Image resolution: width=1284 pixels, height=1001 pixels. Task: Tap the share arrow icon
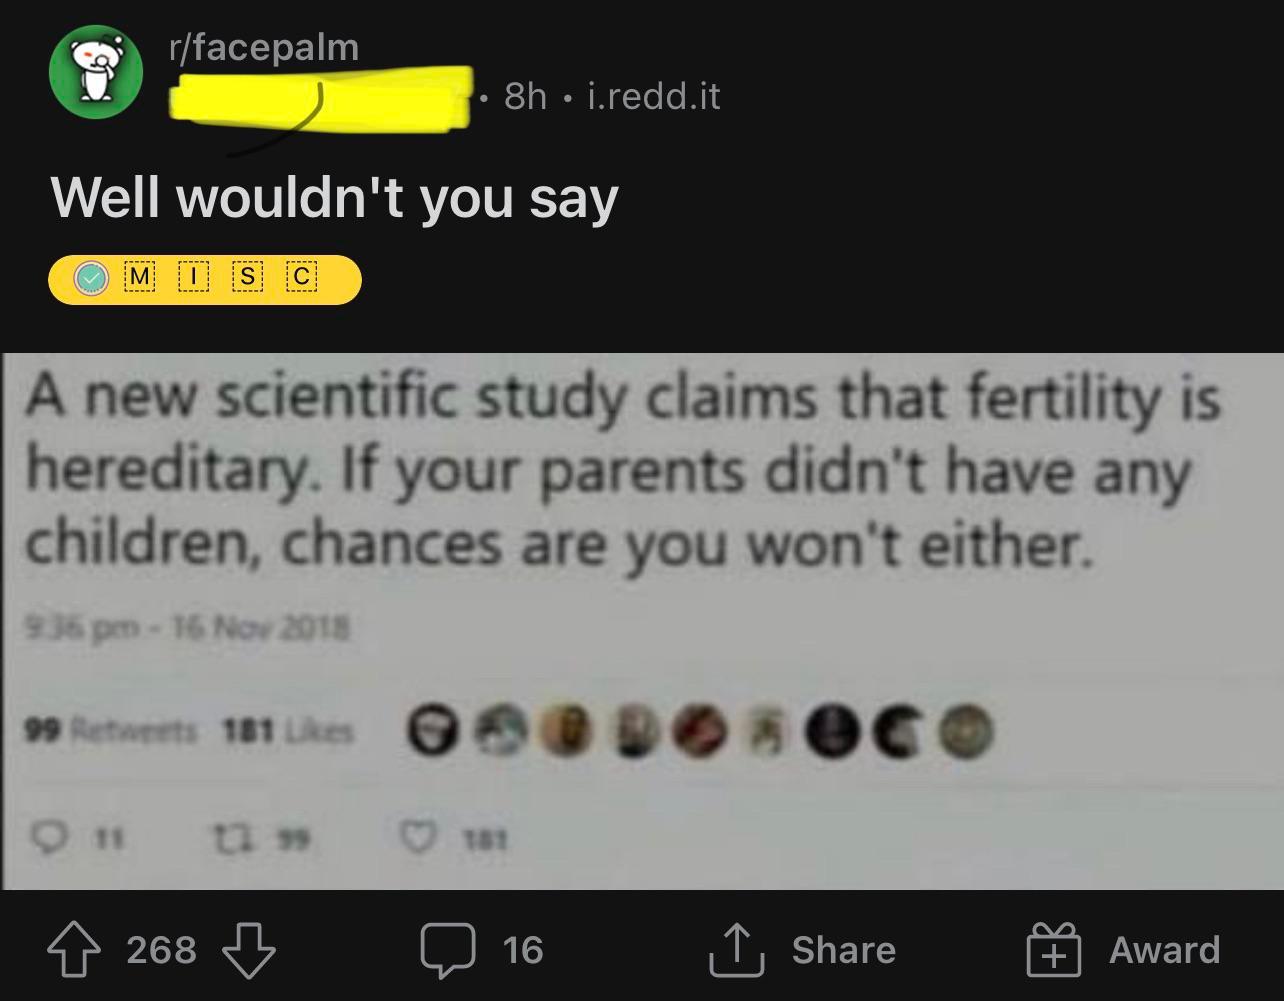(736, 951)
